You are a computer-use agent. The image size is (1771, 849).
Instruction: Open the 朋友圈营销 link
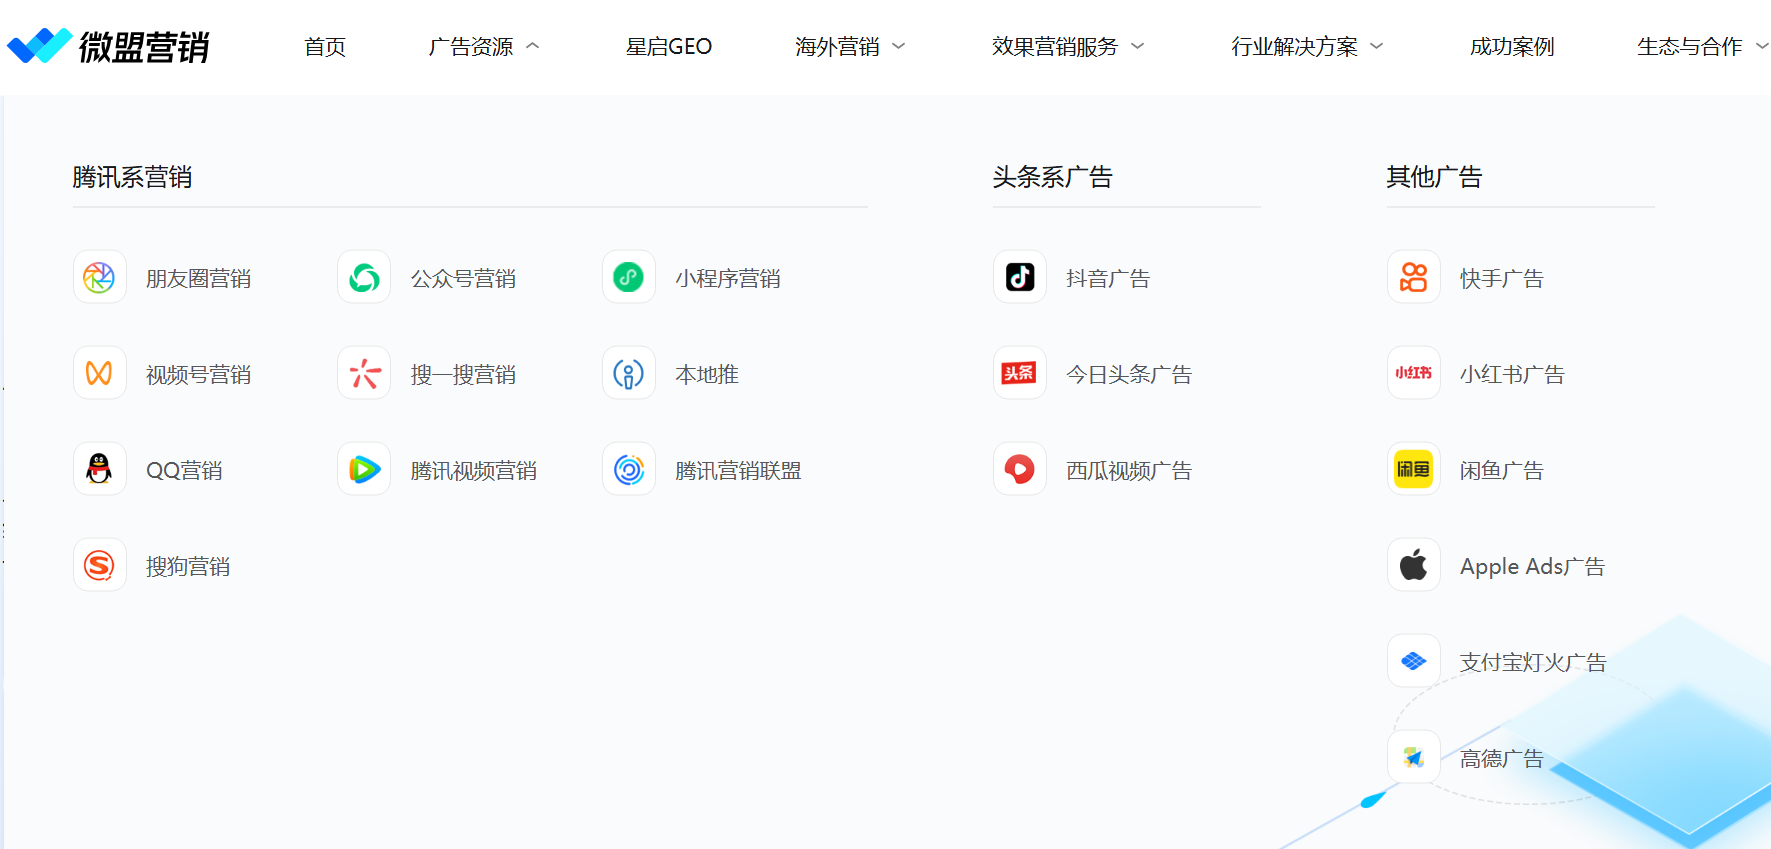click(x=199, y=279)
